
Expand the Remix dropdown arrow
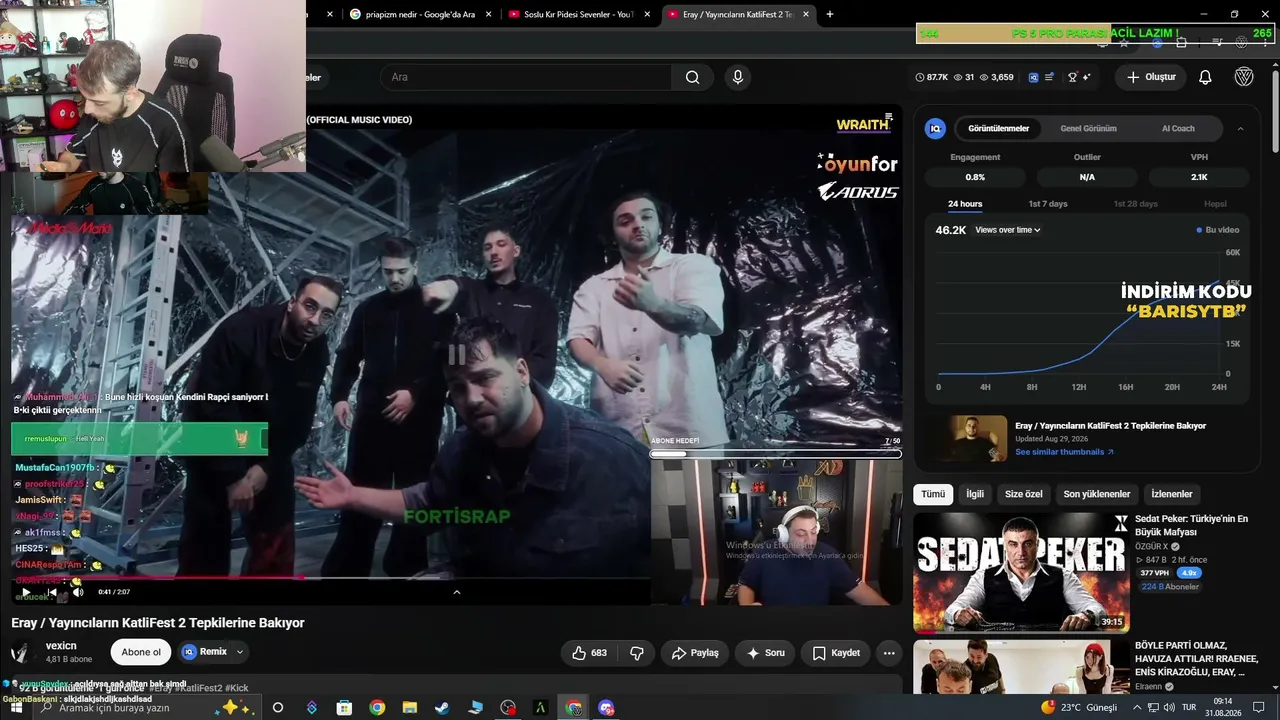click(x=239, y=652)
